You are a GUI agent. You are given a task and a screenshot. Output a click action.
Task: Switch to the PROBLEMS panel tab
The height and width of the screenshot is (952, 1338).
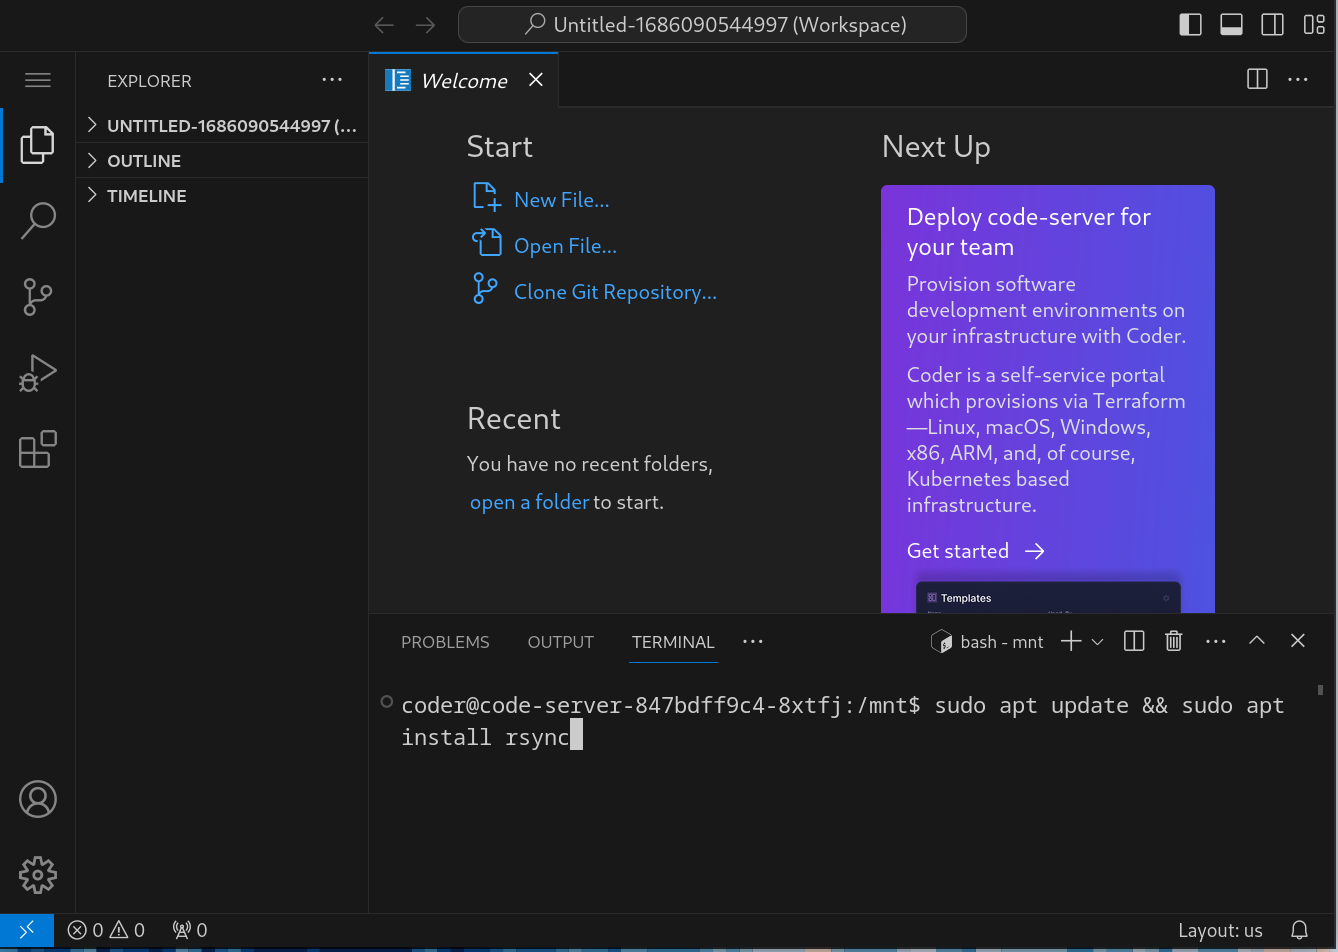click(x=445, y=642)
